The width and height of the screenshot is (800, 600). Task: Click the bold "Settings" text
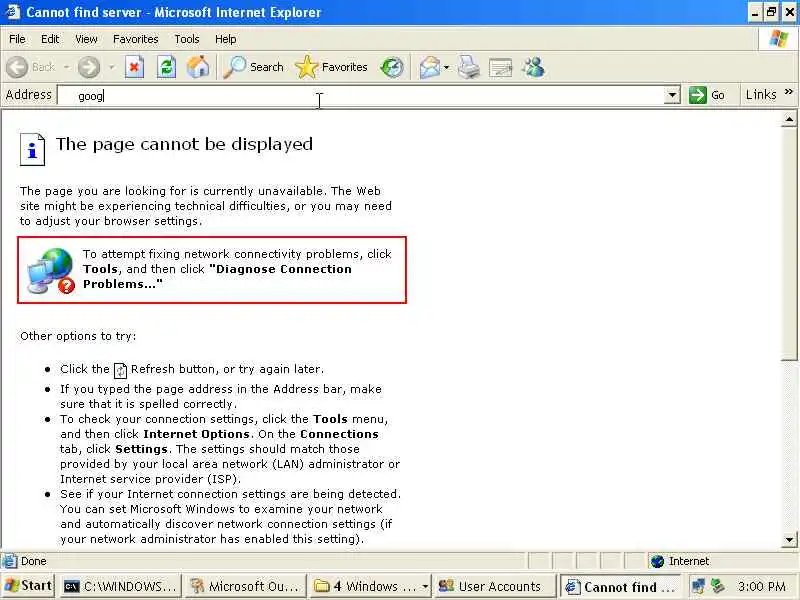click(x=141, y=449)
